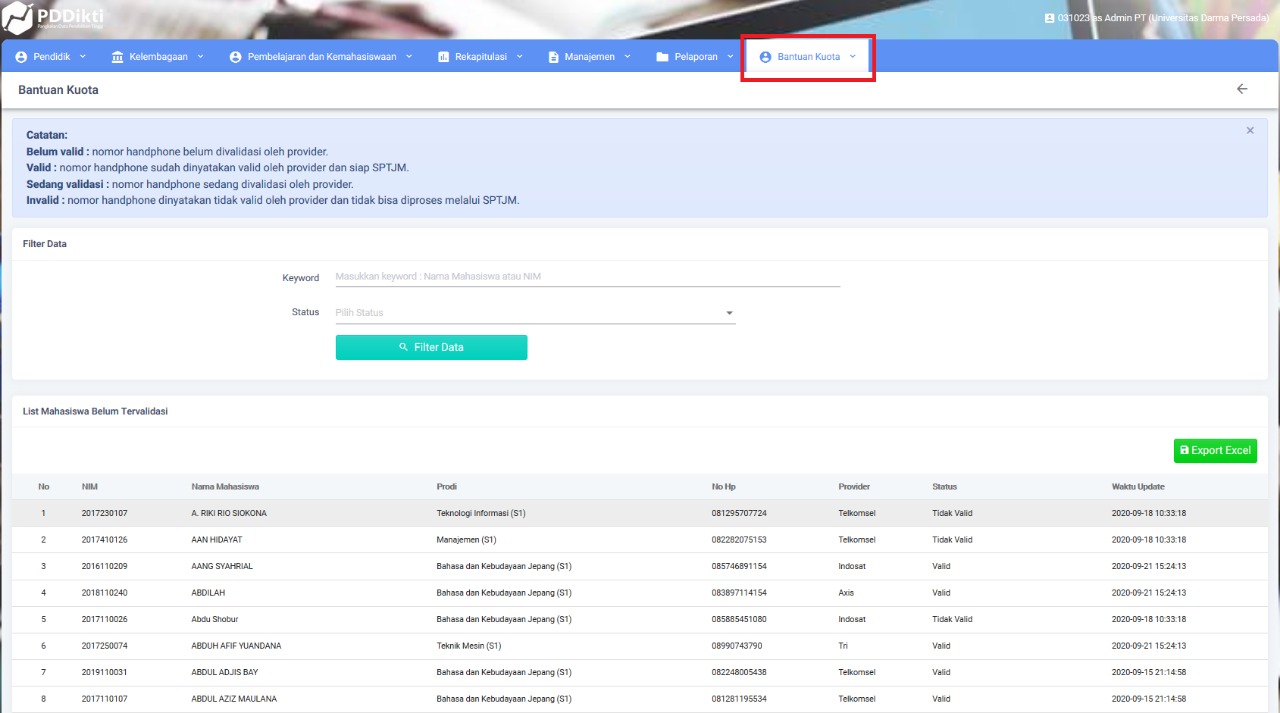The image size is (1280, 713).
Task: Click the Waktu Update column header
Action: (1138, 487)
